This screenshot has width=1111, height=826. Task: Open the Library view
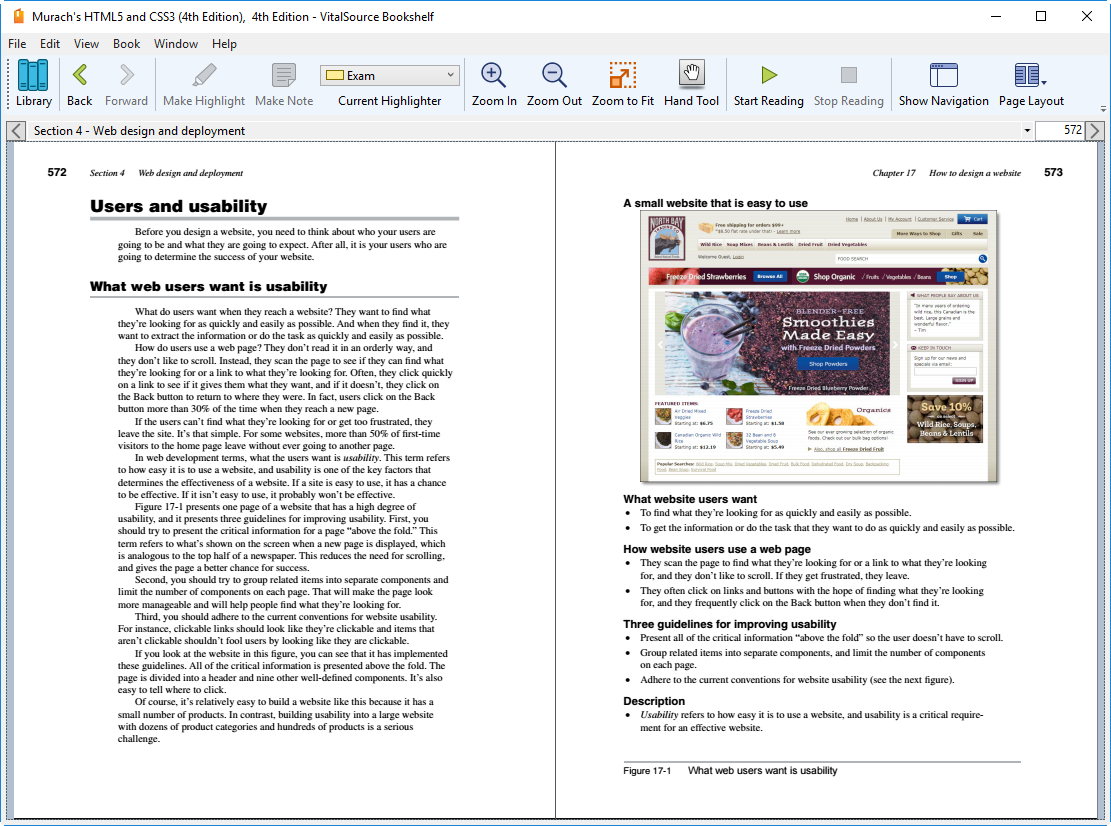click(33, 84)
